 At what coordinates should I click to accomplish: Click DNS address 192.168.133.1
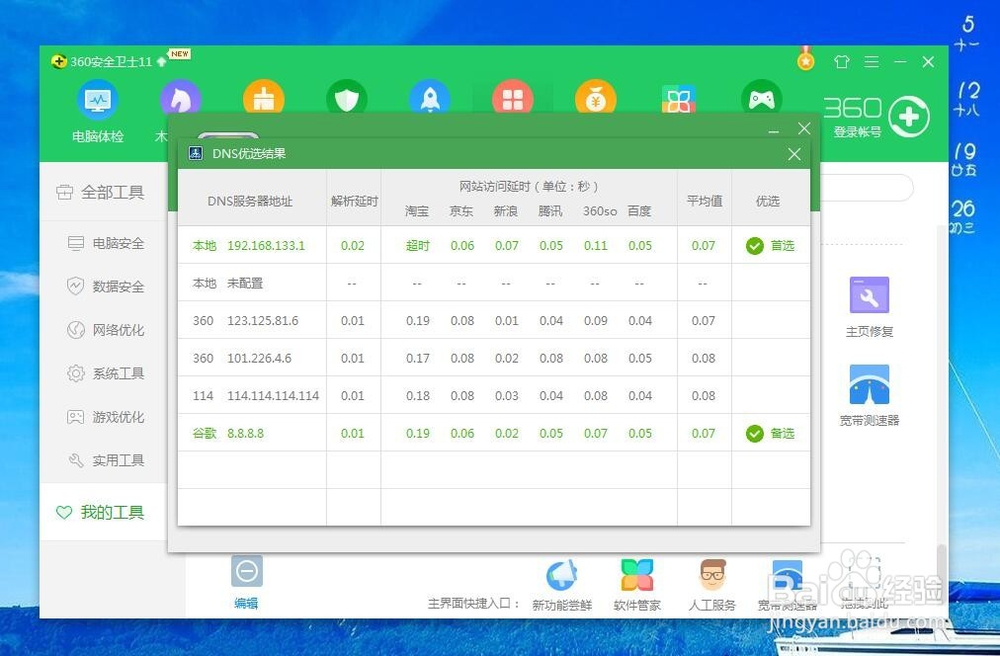266,245
